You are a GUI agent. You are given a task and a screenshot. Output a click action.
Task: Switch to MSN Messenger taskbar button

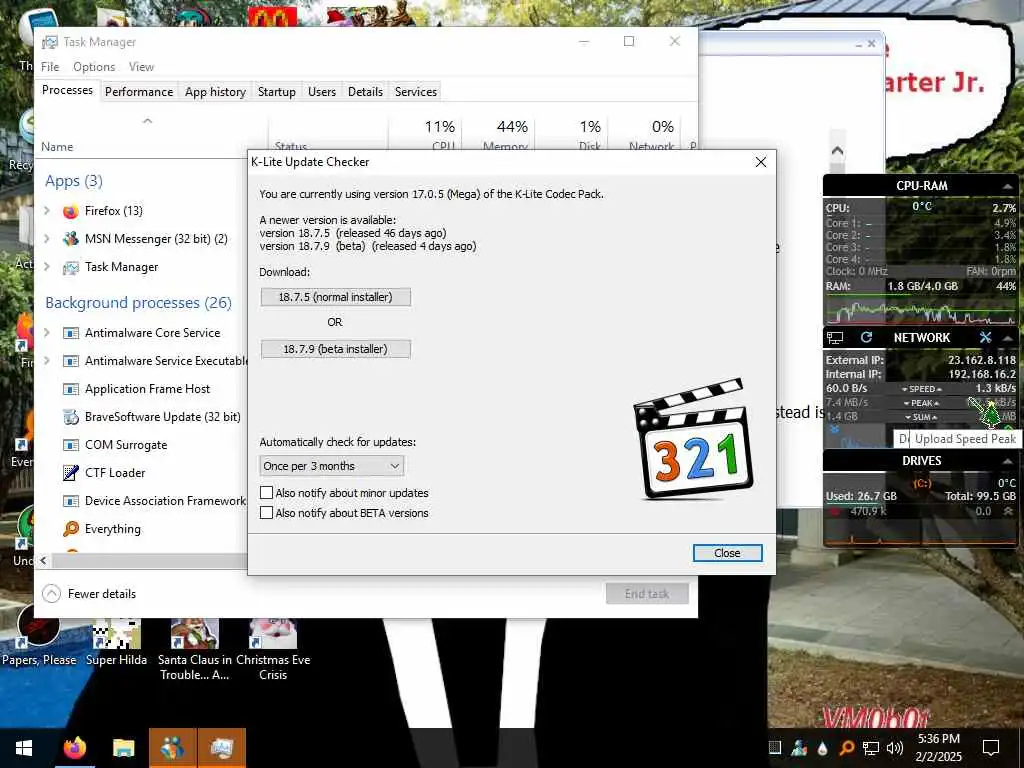pyautogui.click(x=172, y=748)
